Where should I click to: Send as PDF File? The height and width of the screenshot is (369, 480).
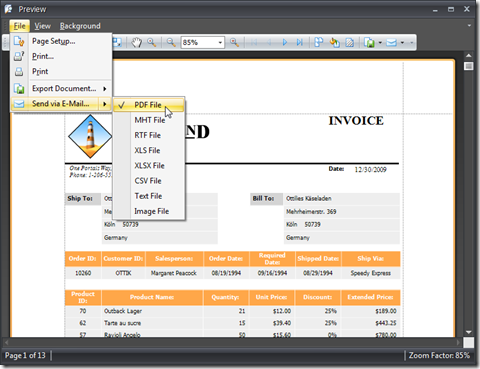pyautogui.click(x=149, y=105)
